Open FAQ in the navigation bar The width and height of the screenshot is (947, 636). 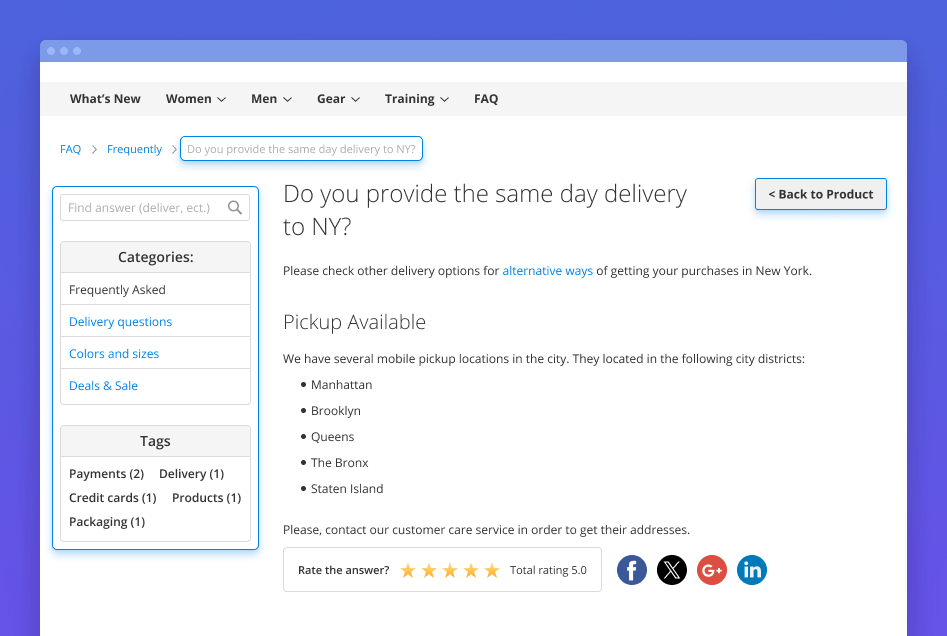(x=486, y=99)
